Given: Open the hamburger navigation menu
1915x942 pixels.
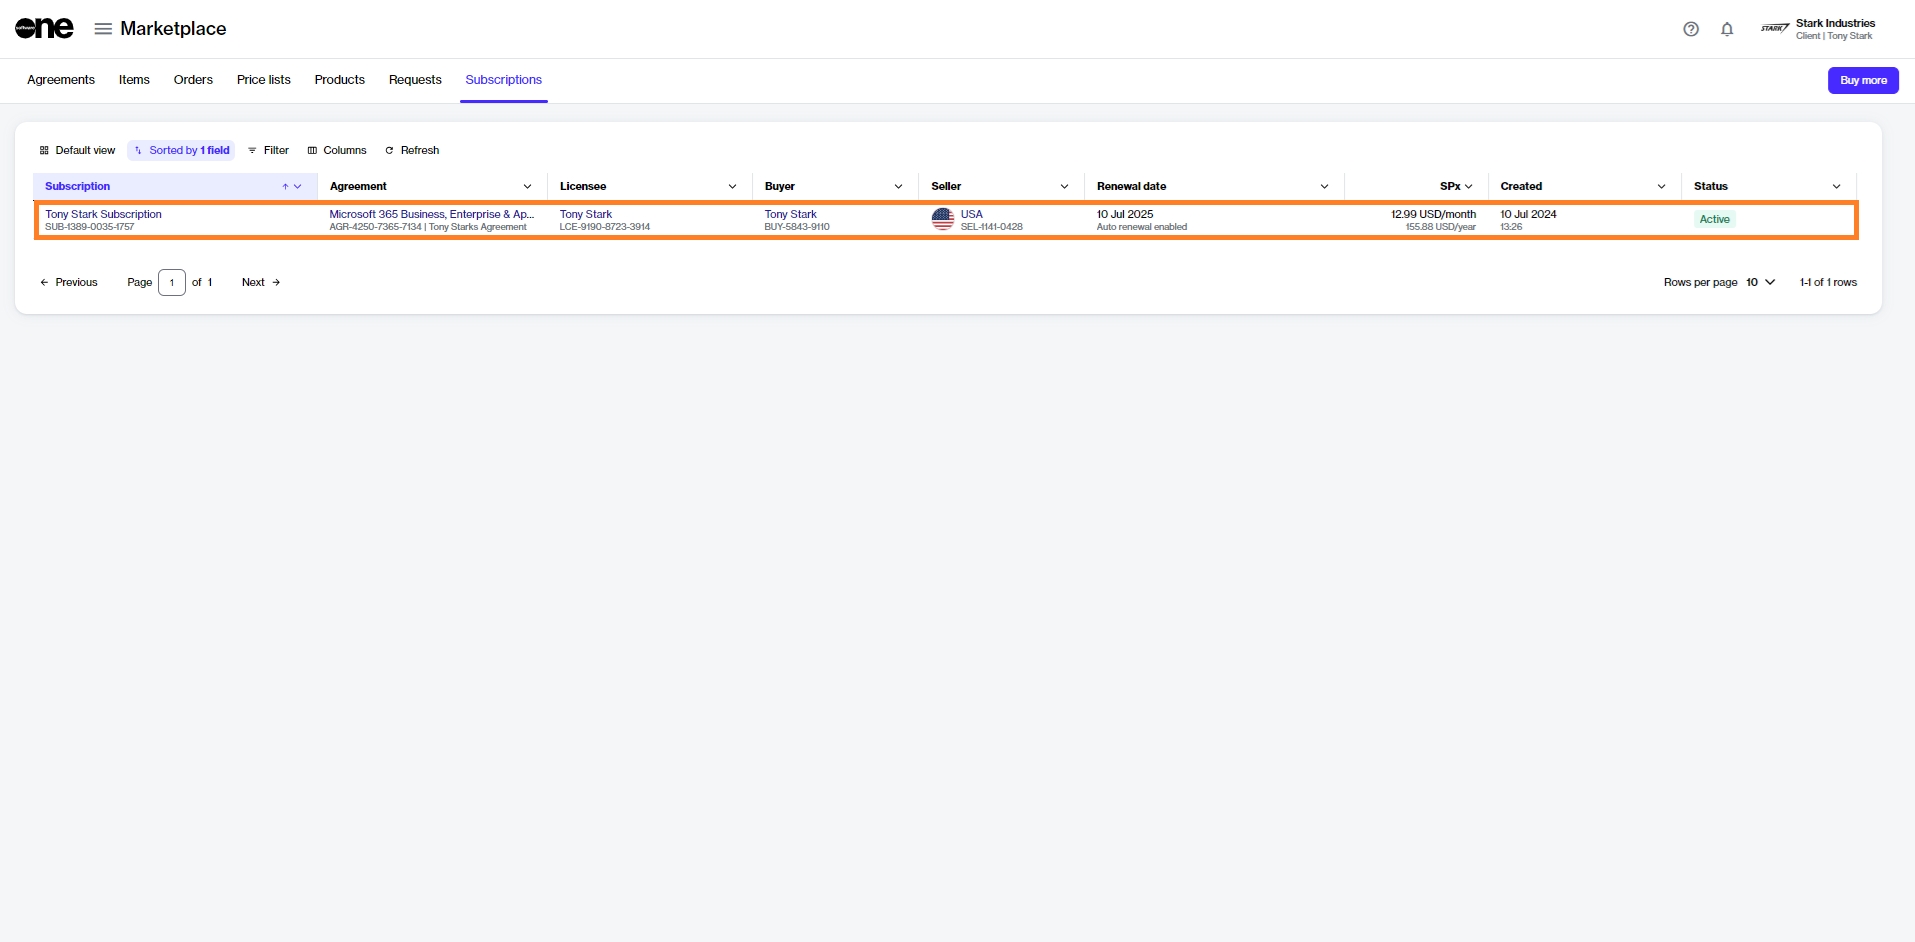Looking at the screenshot, I should (x=103, y=29).
